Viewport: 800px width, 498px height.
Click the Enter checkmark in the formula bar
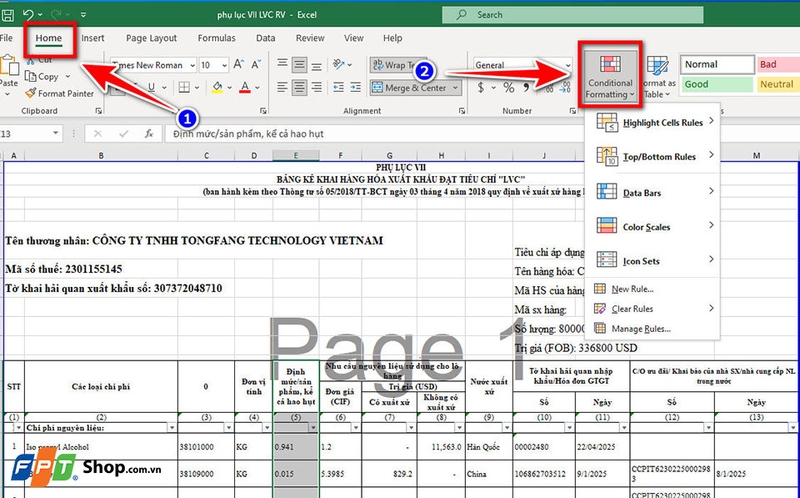[123, 134]
